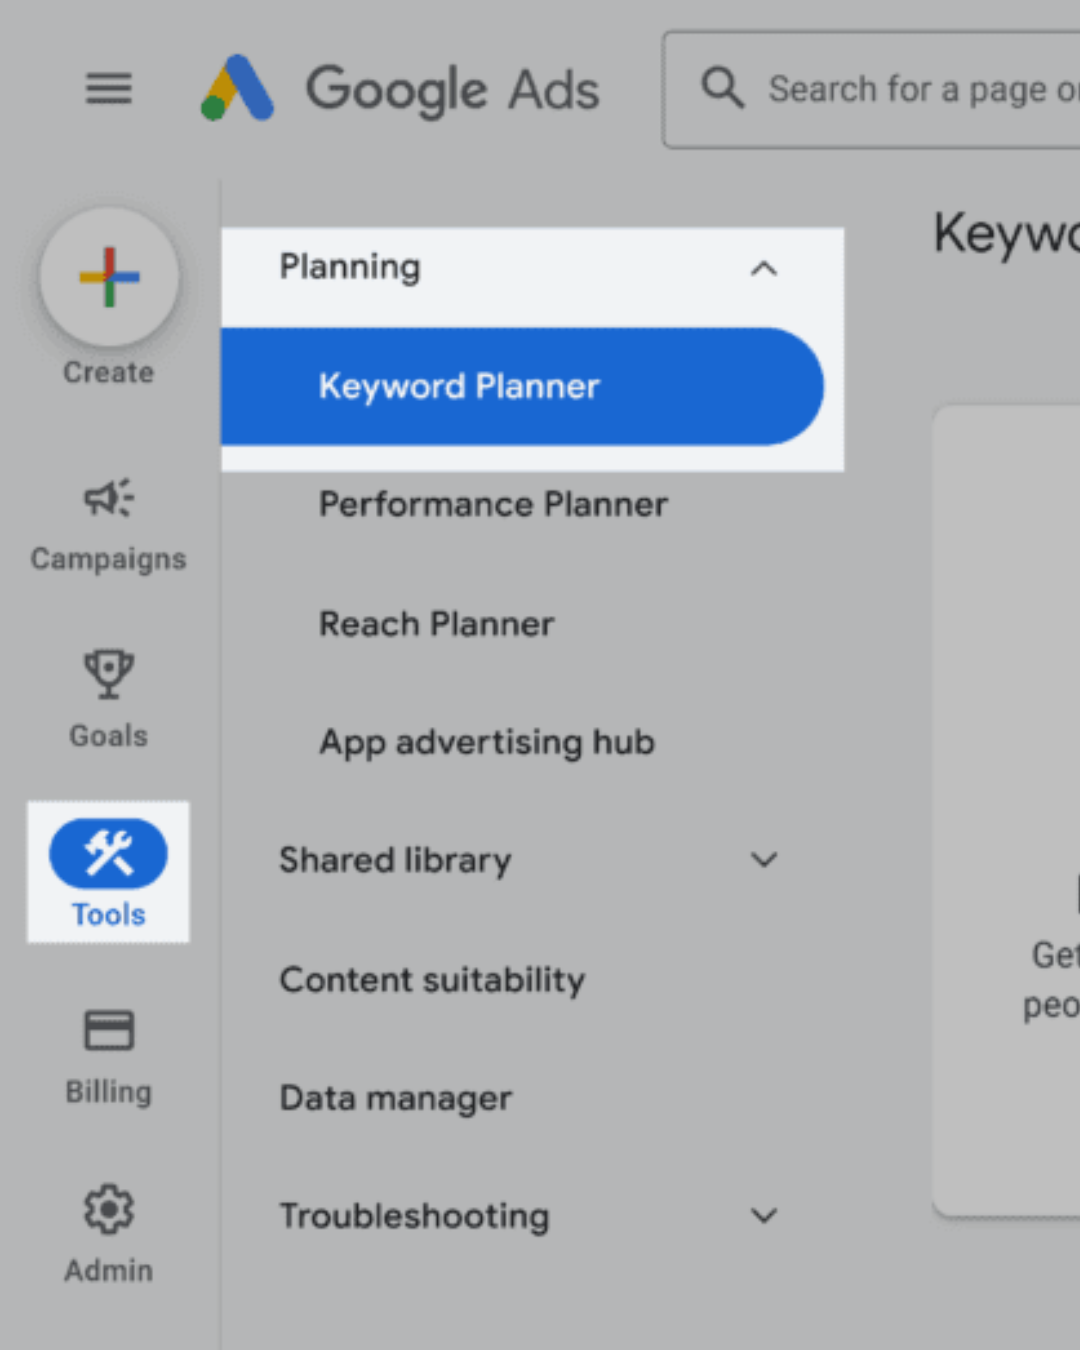This screenshot has width=1080, height=1350.
Task: Select Keyword Planner menu item
Action: [x=522, y=386]
